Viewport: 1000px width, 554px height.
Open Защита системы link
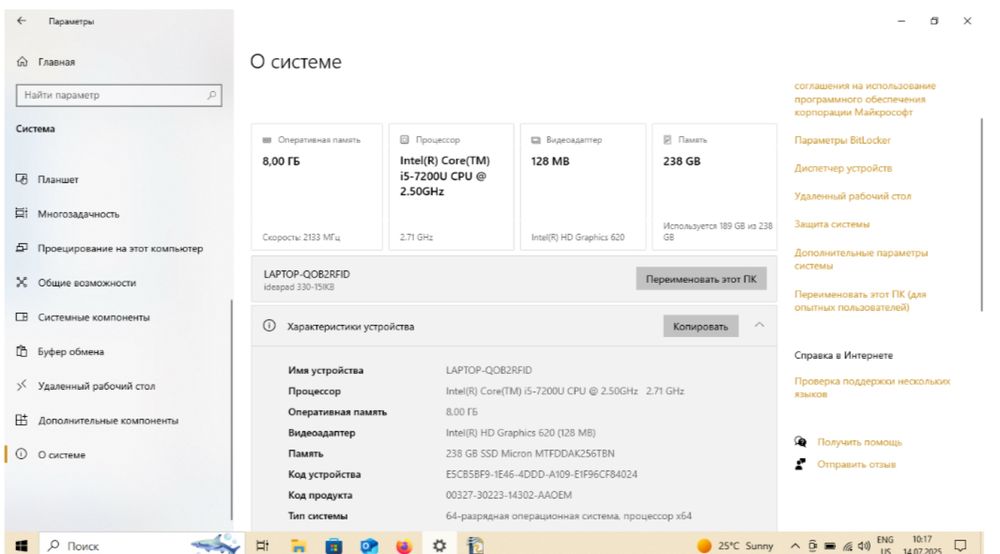[832, 224]
